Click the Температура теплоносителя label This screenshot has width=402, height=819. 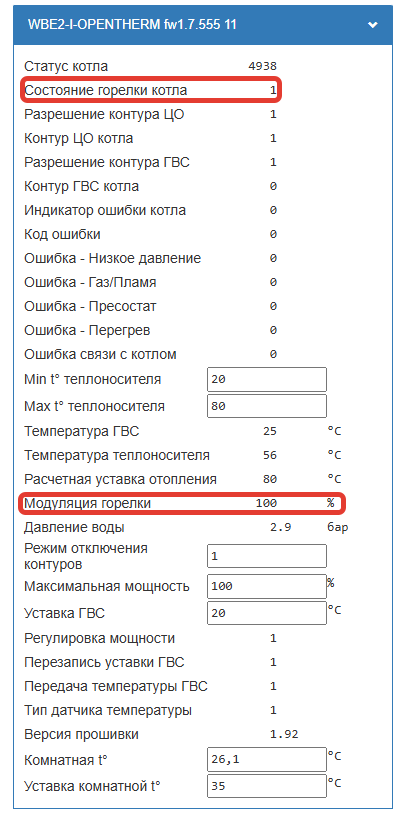[117, 455]
